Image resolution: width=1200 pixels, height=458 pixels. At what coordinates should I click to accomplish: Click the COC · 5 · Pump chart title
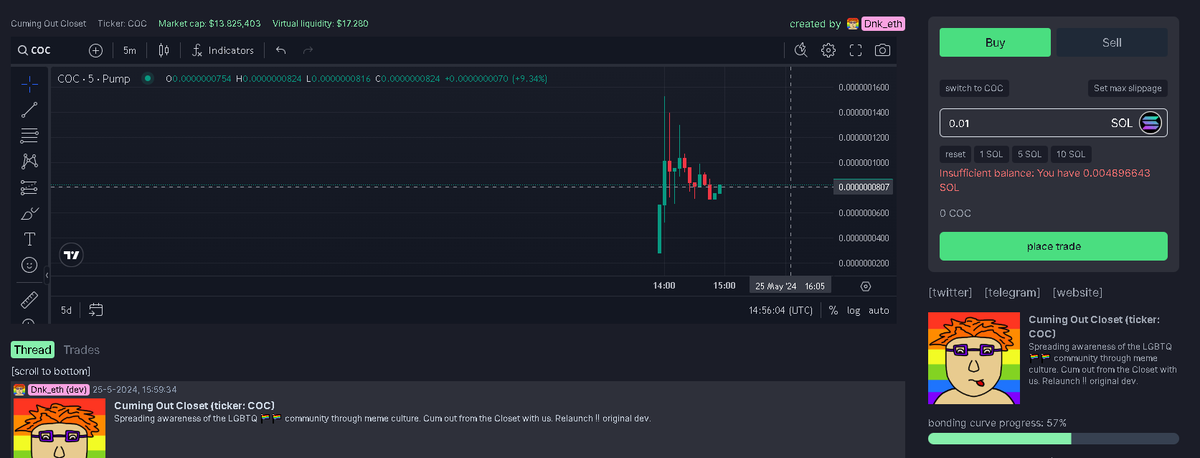tap(96, 78)
